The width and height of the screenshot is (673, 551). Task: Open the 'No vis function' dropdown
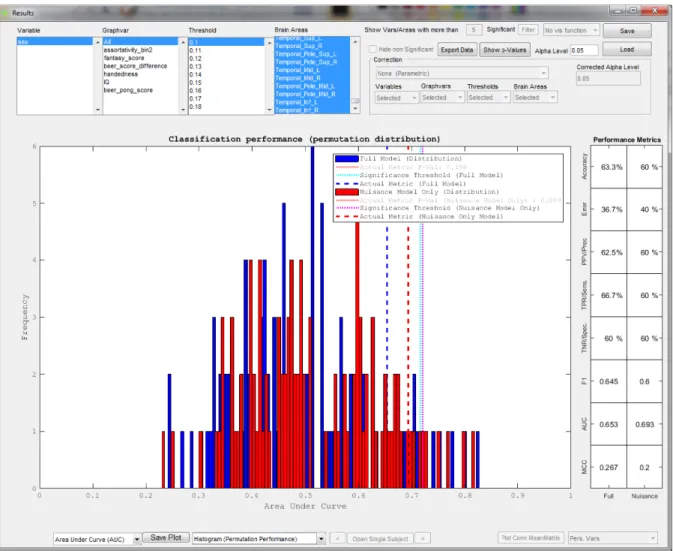[571, 30]
